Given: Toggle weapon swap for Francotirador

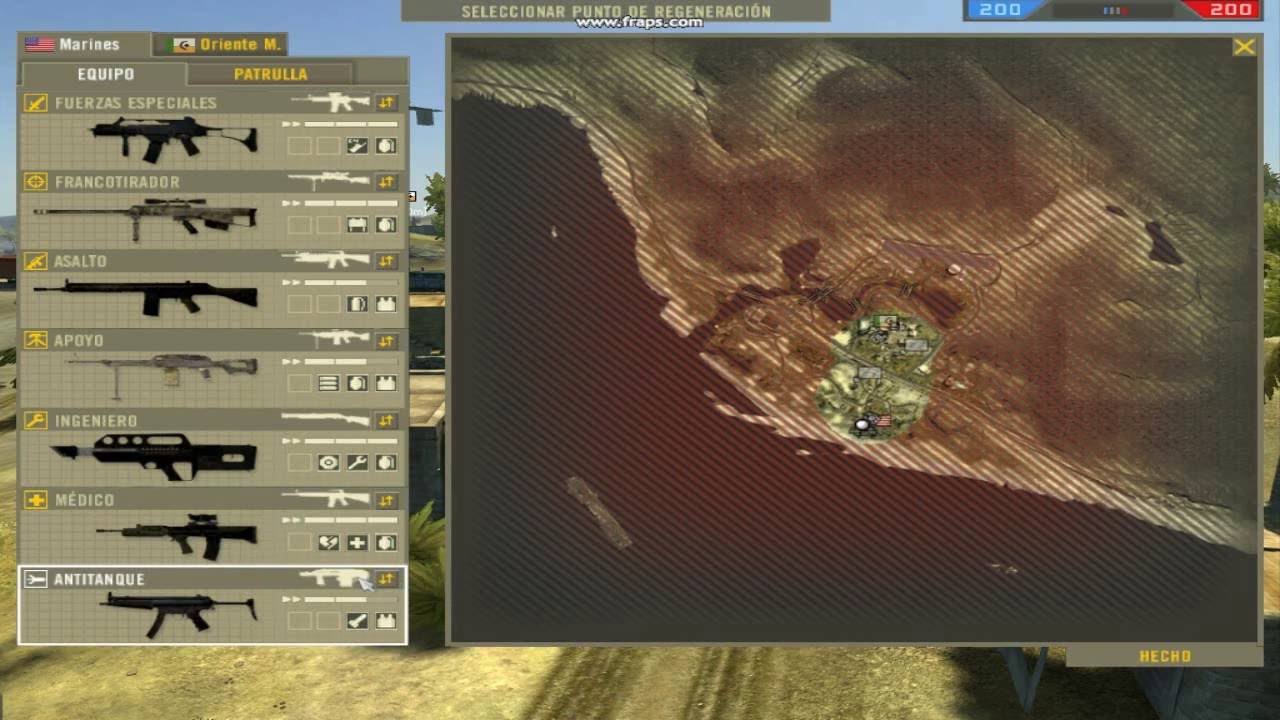Looking at the screenshot, I should pyautogui.click(x=387, y=182).
